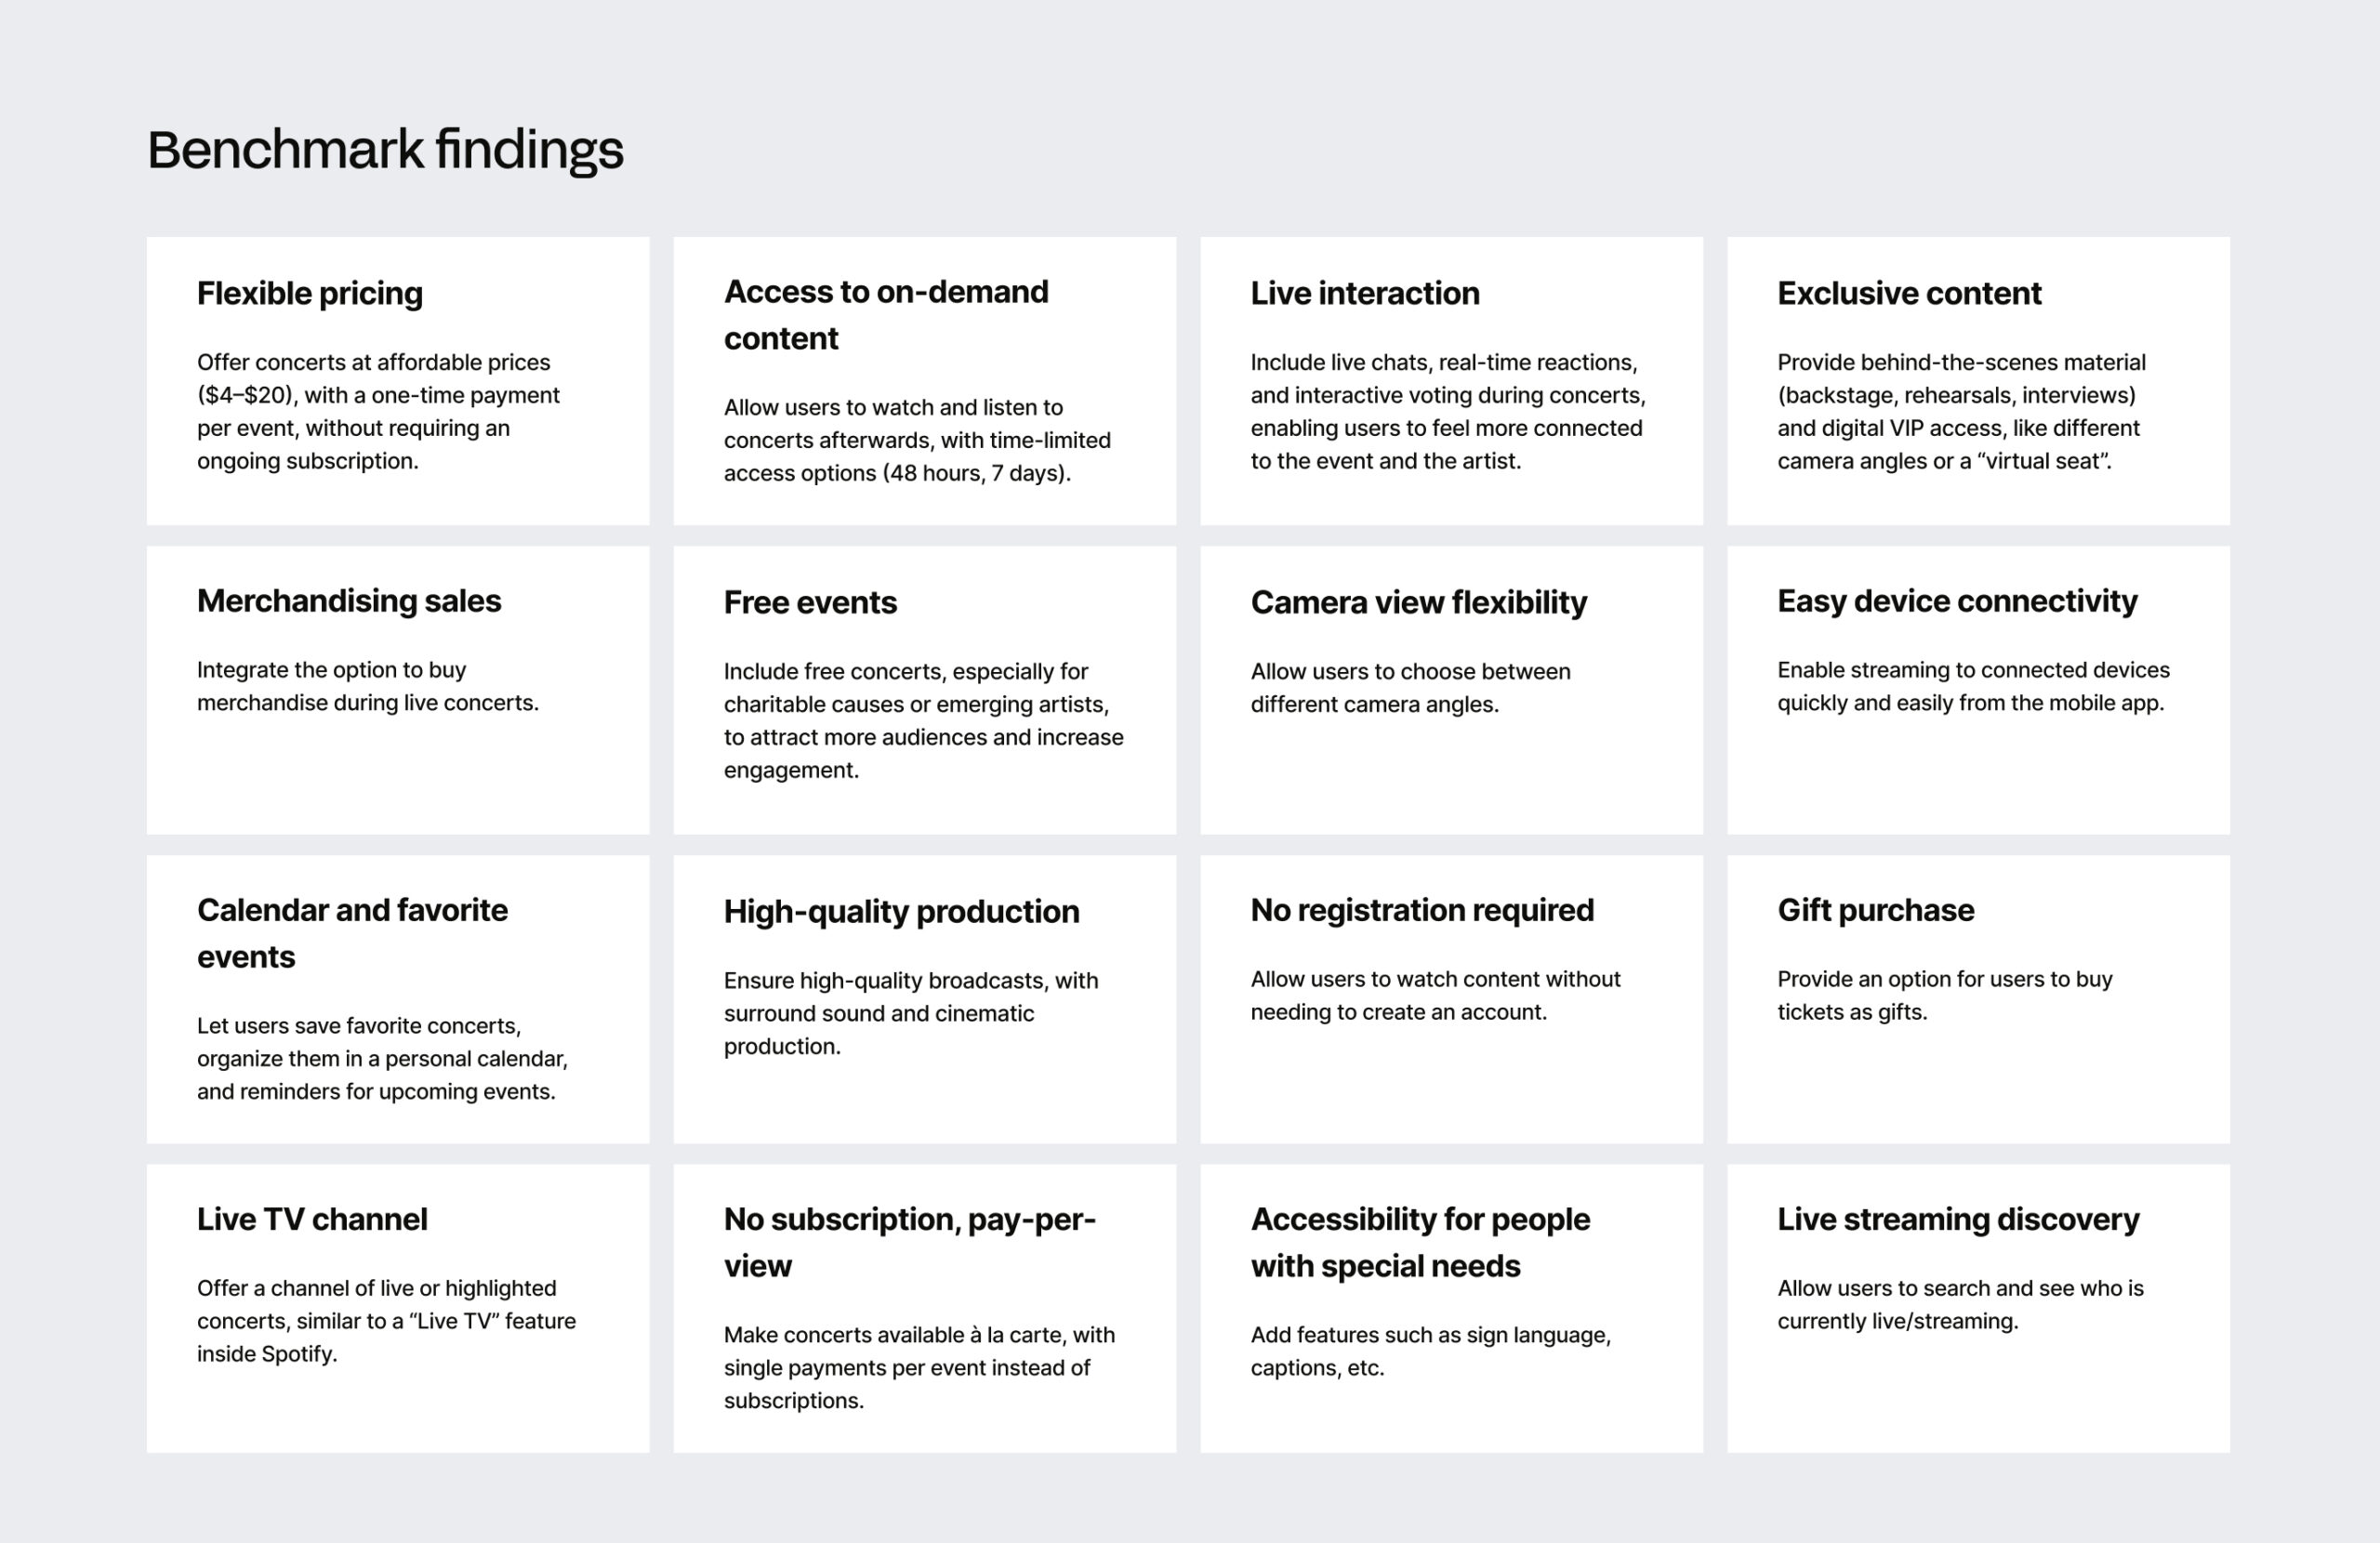
Task: Click the "Access to on-demand content" heading
Action: (886, 315)
